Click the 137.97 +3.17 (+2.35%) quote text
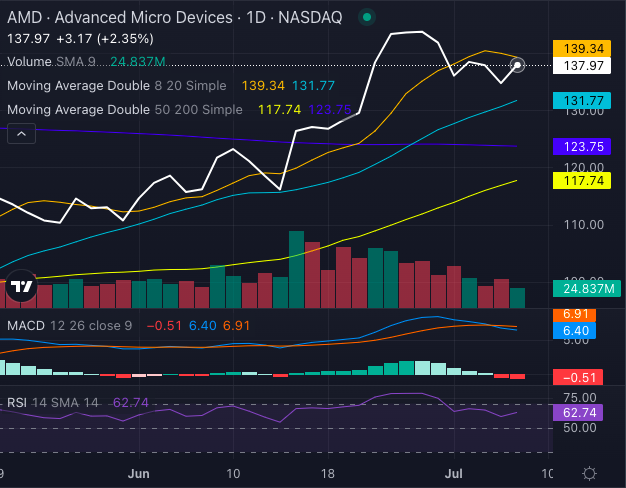626x488 pixels. pos(80,39)
